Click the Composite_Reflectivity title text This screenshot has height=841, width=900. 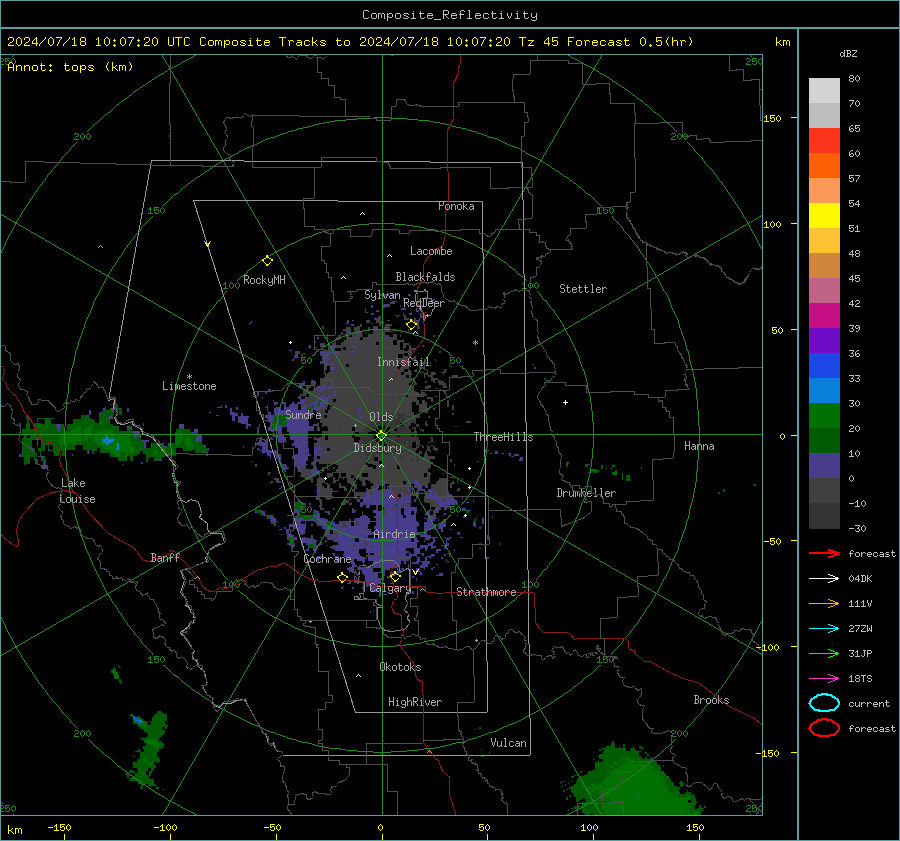pos(450,15)
